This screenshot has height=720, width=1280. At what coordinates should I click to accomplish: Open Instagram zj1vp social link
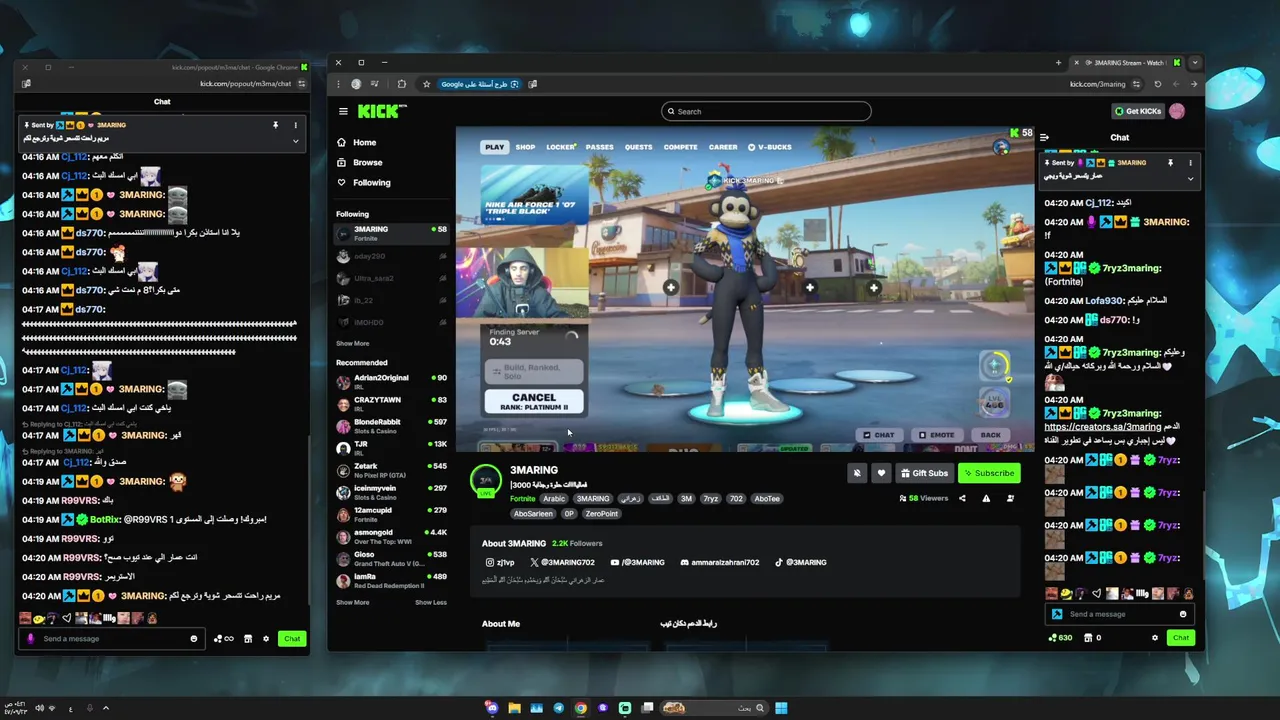click(x=500, y=562)
